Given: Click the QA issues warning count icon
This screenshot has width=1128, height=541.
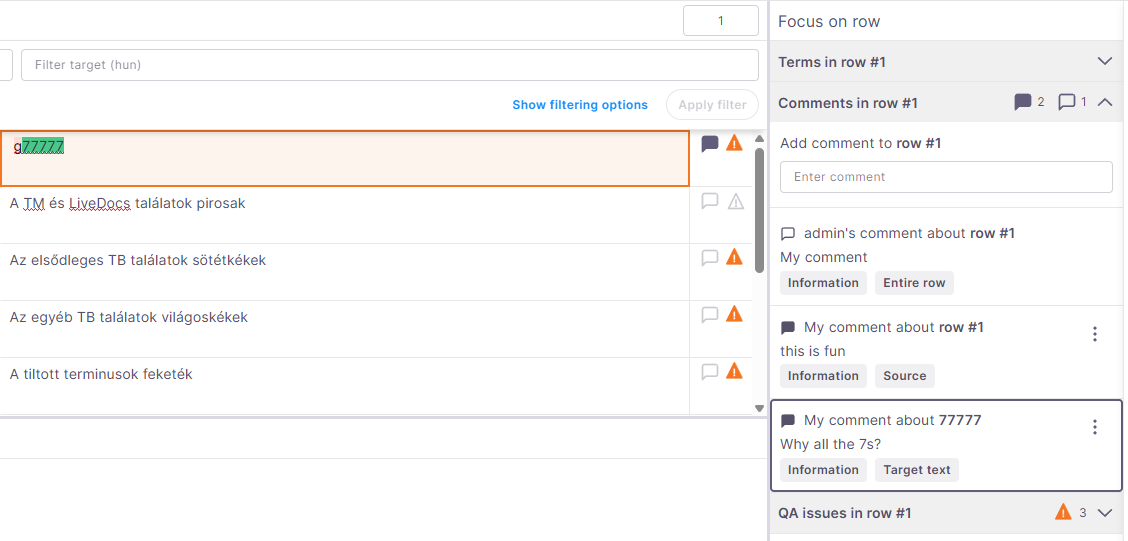Looking at the screenshot, I should coord(1063,512).
